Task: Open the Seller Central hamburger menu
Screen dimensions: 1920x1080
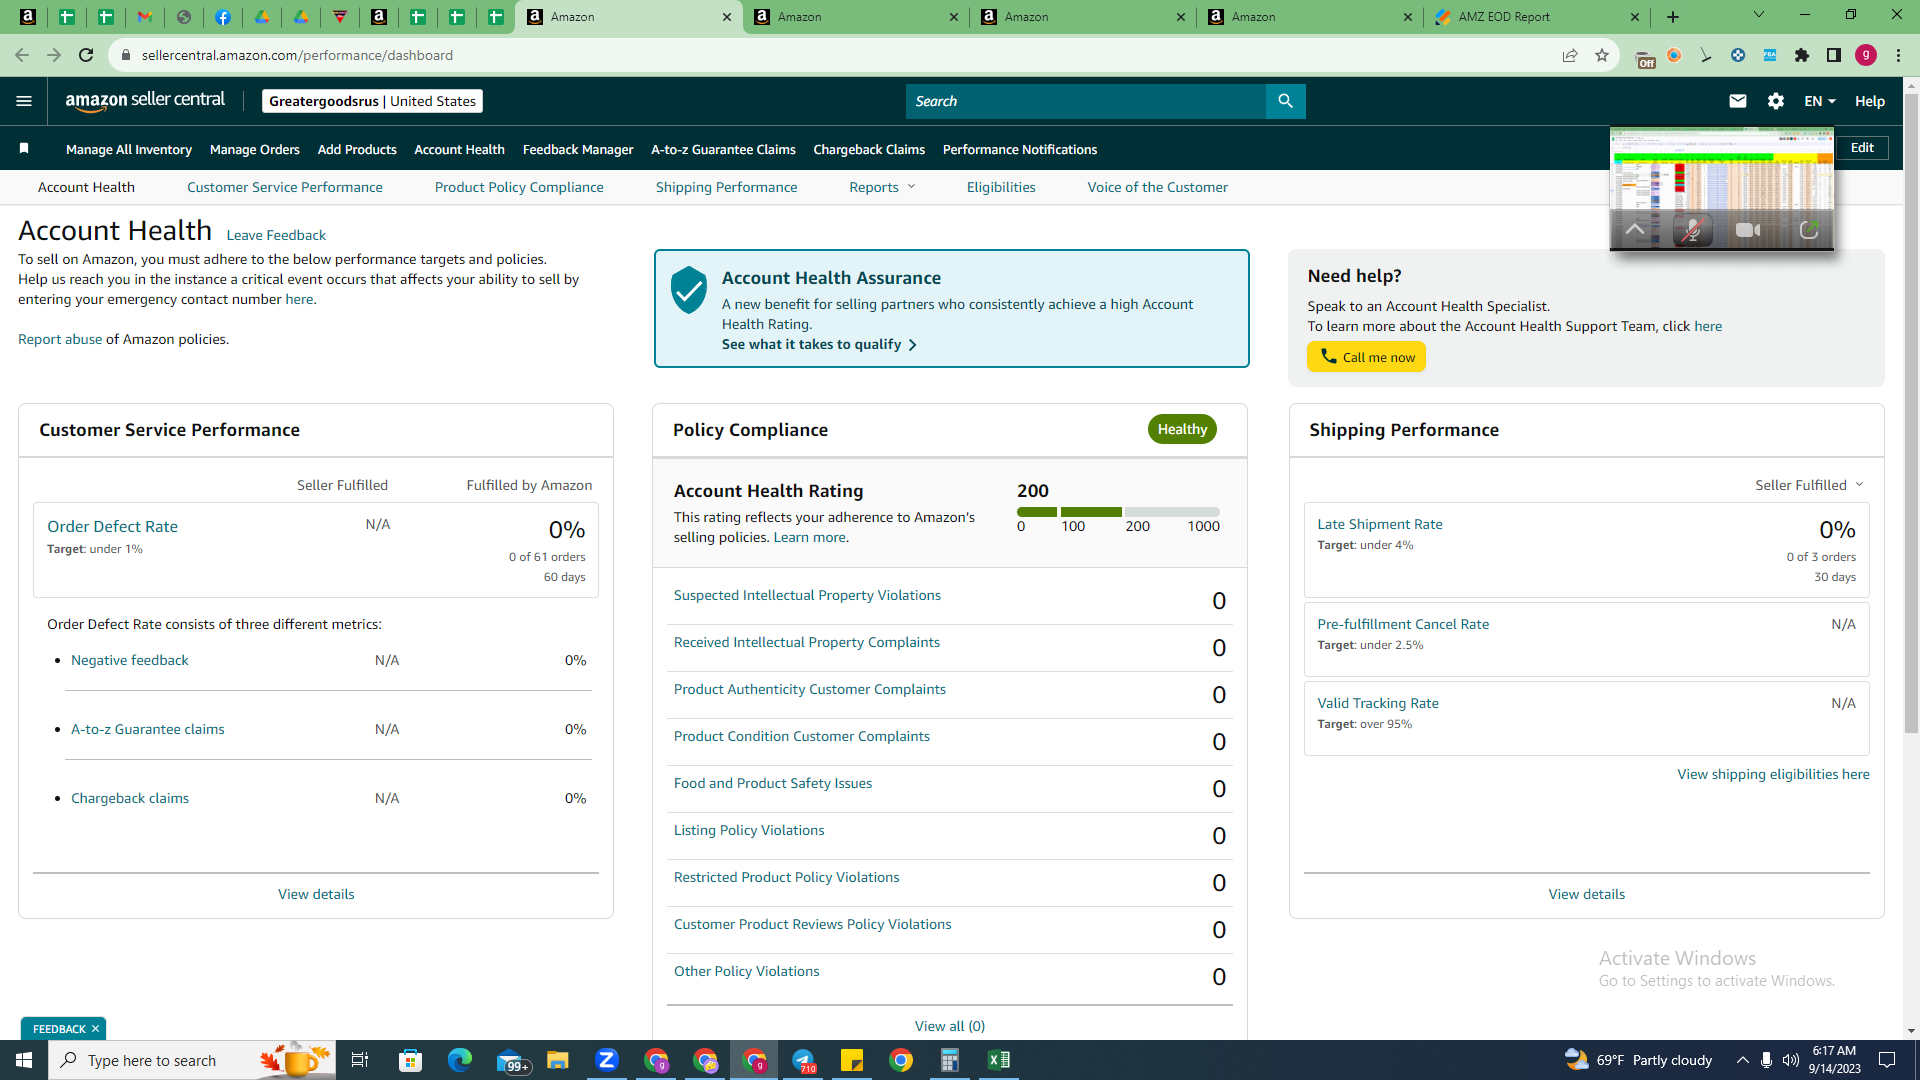Action: pos(24,101)
